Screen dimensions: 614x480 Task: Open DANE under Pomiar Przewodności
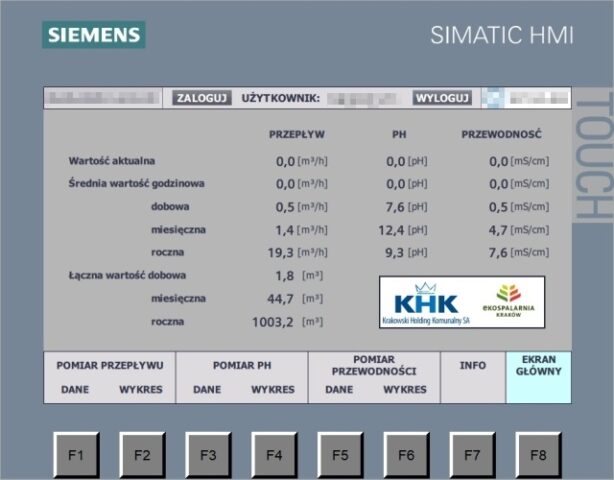pyautogui.click(x=339, y=389)
